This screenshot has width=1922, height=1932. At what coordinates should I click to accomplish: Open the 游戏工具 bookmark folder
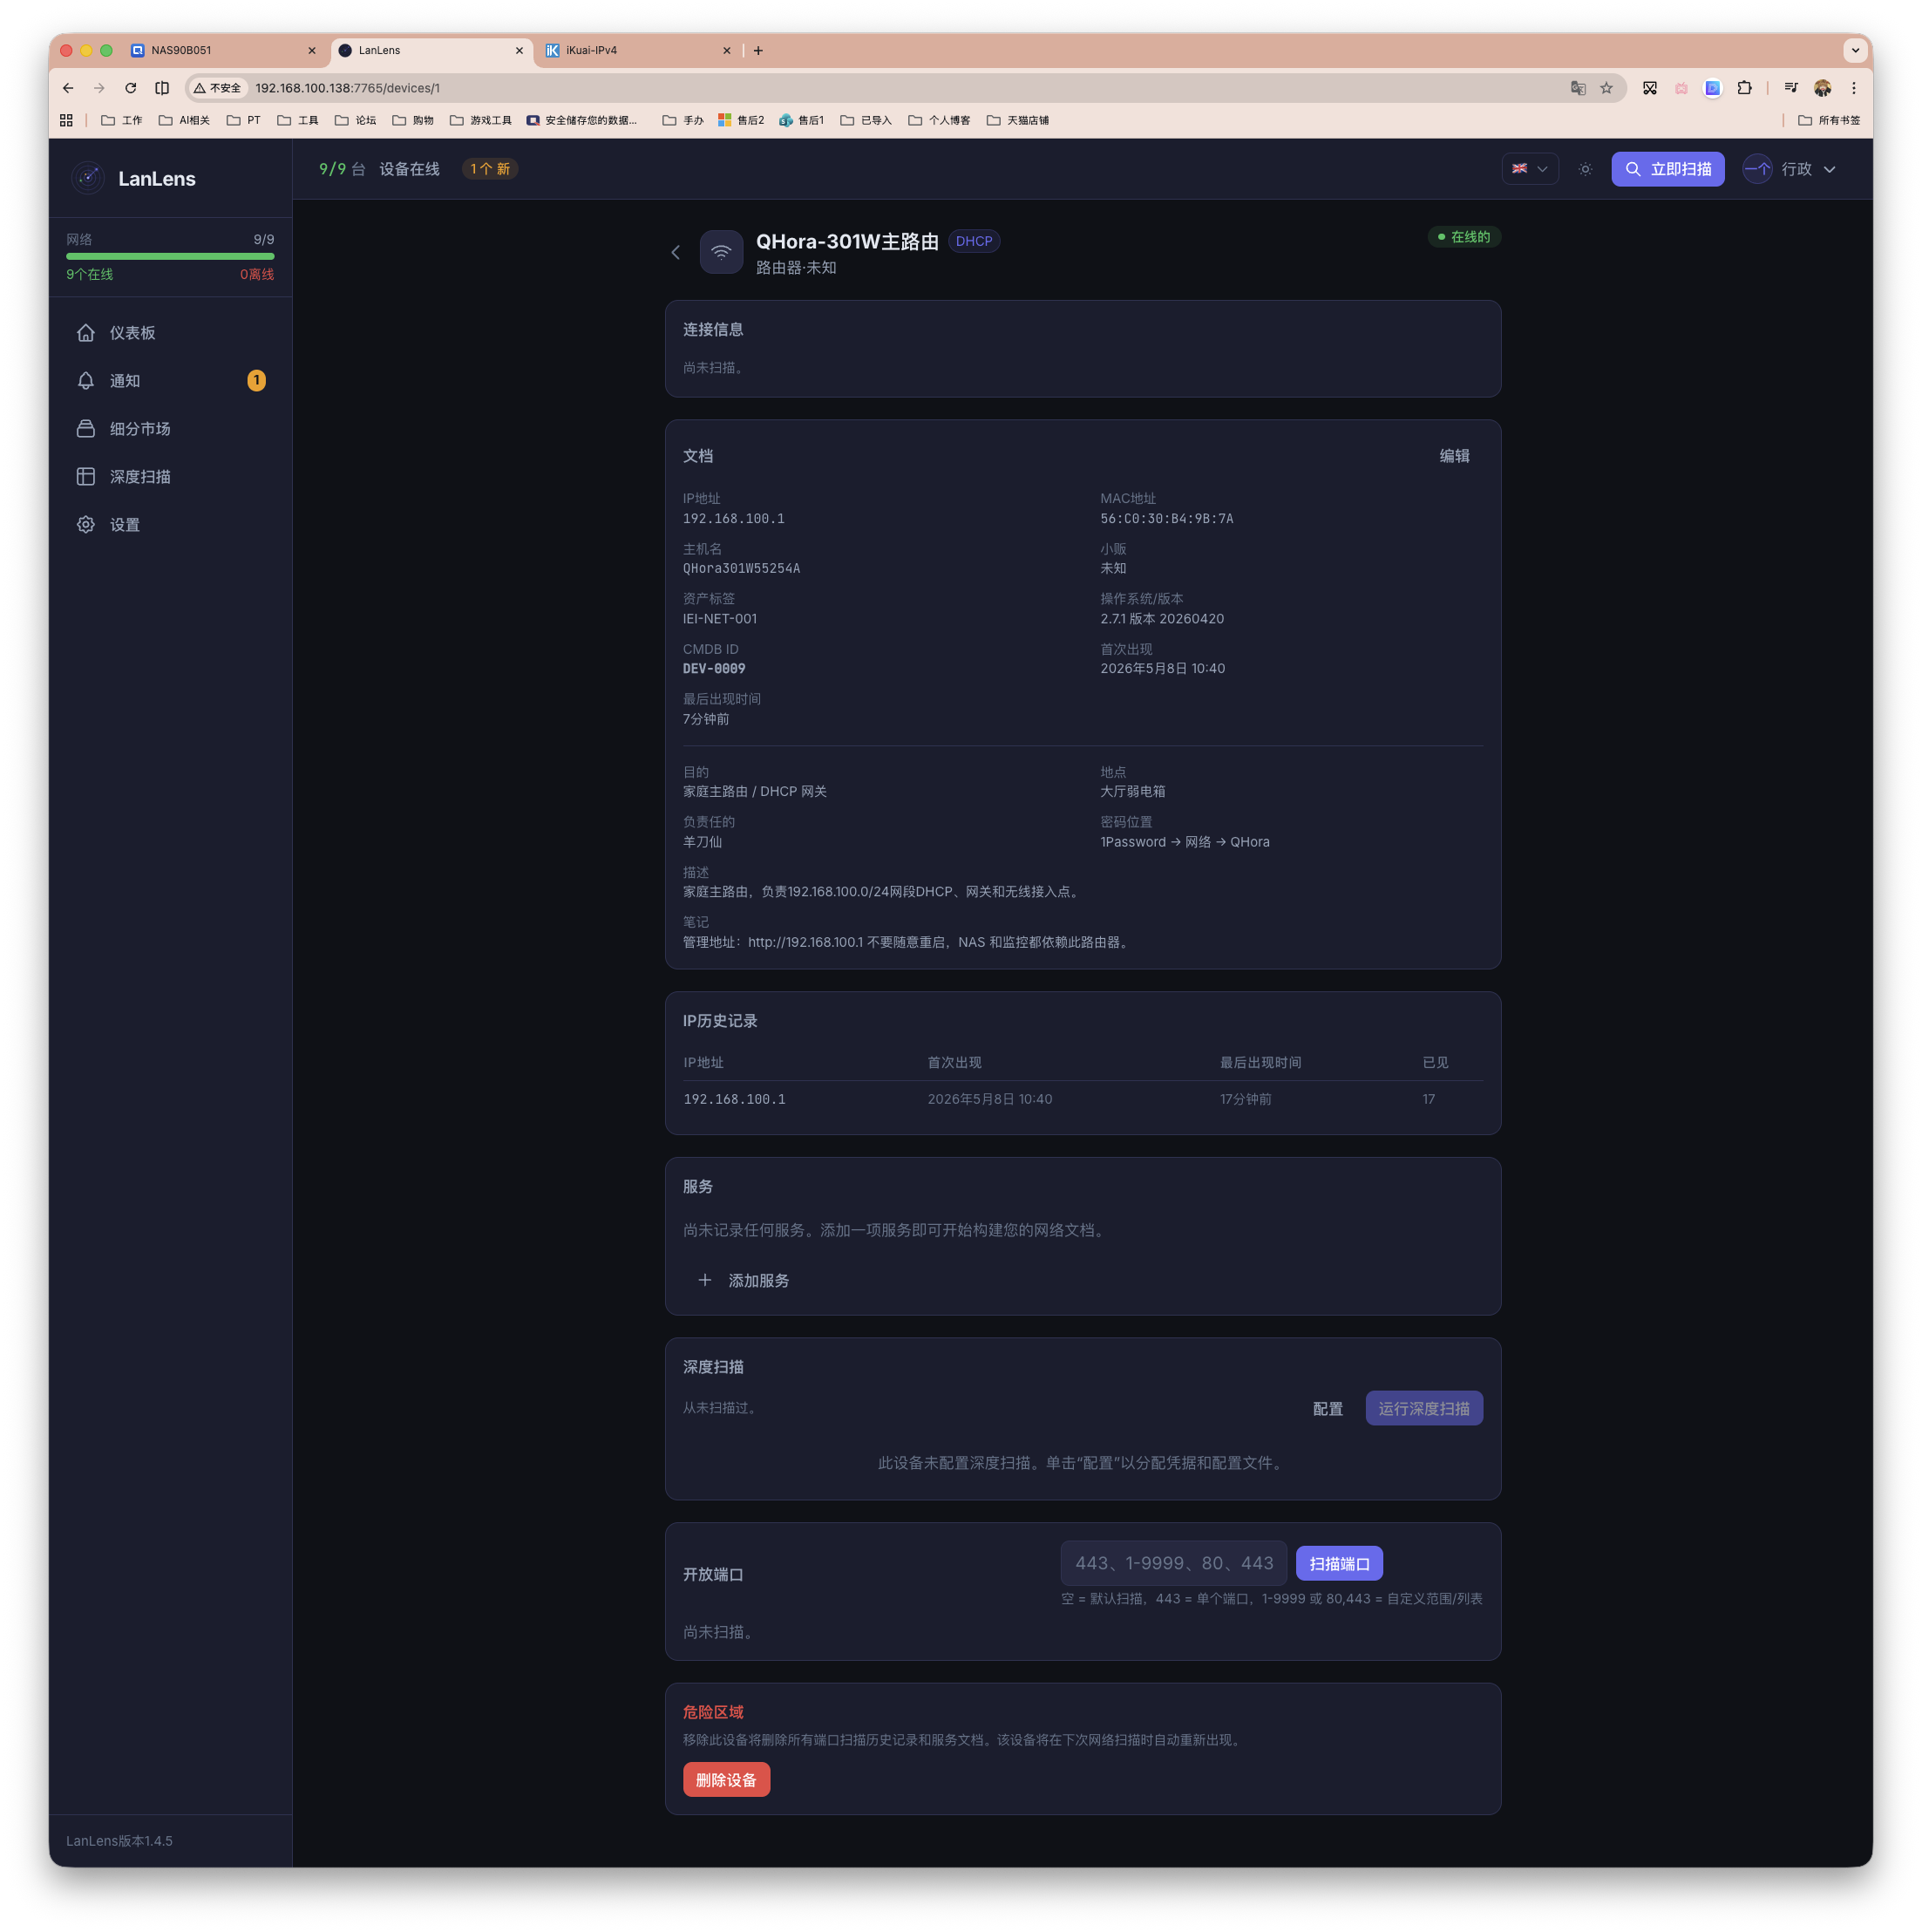tap(480, 120)
